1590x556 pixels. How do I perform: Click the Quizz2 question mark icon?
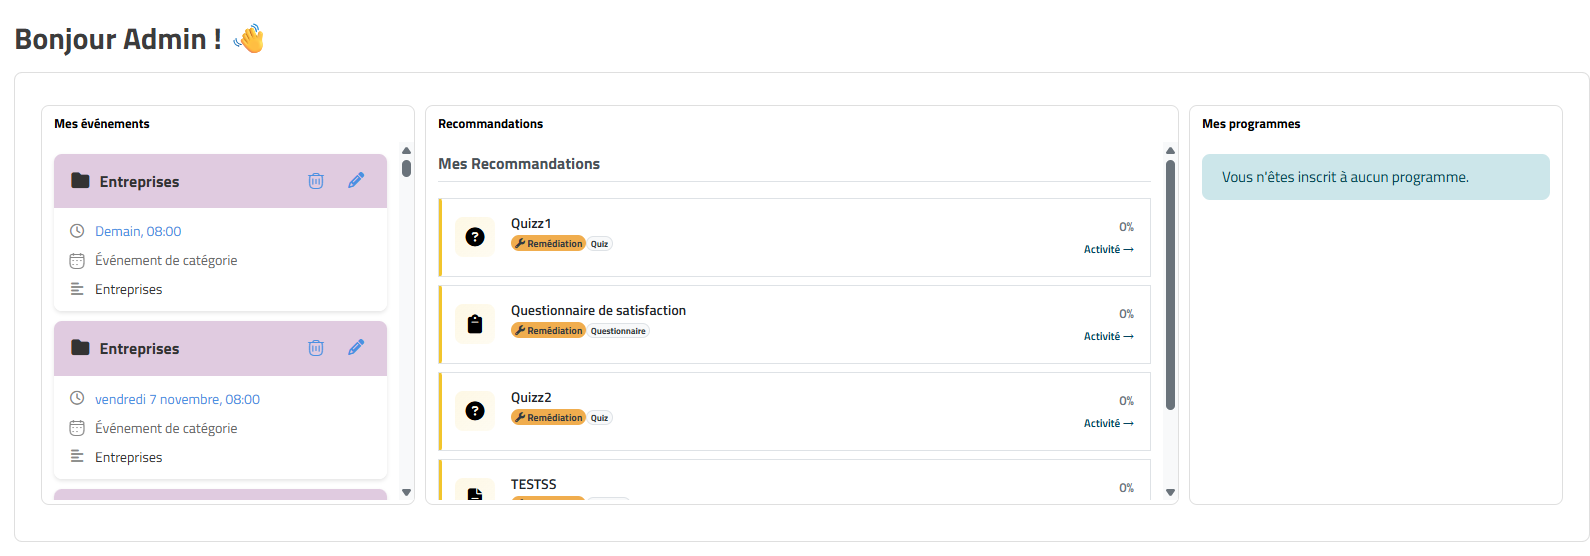[475, 411]
